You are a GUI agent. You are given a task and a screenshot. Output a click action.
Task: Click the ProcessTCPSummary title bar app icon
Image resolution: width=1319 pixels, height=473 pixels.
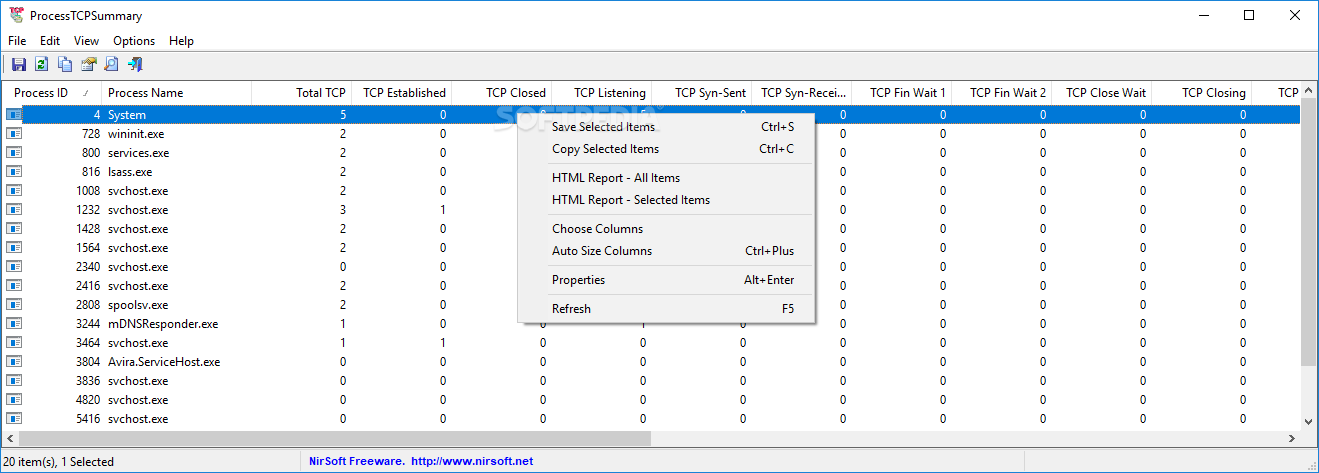(x=15, y=15)
